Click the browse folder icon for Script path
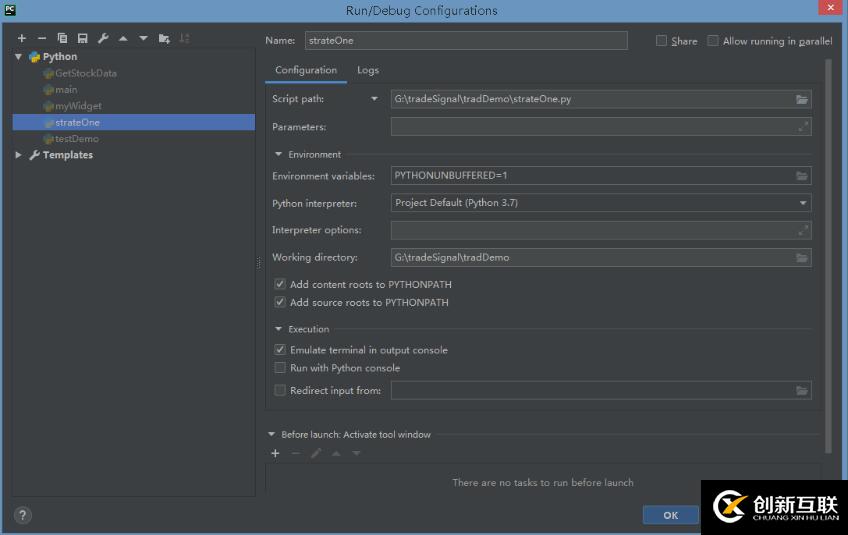 801,99
